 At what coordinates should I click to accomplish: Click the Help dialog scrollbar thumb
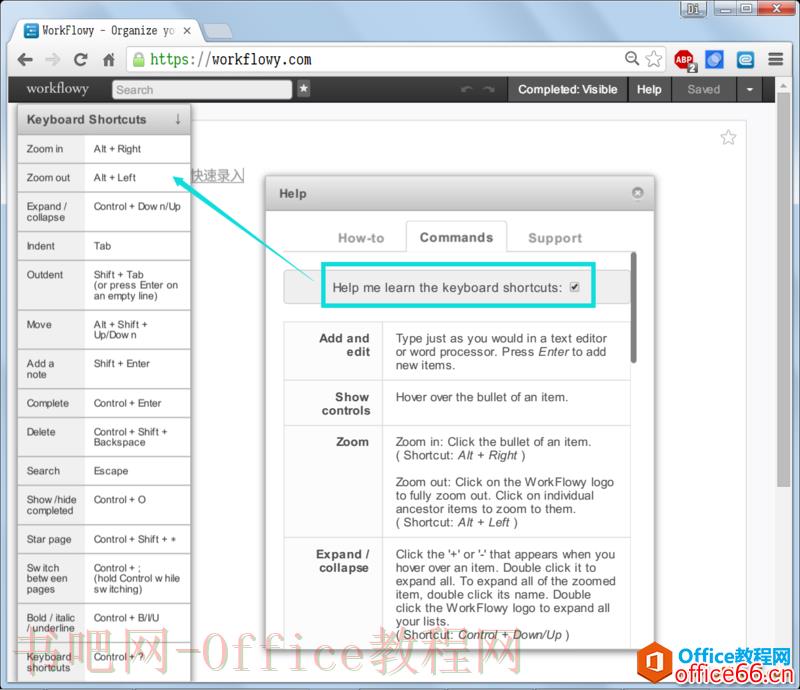coord(633,307)
